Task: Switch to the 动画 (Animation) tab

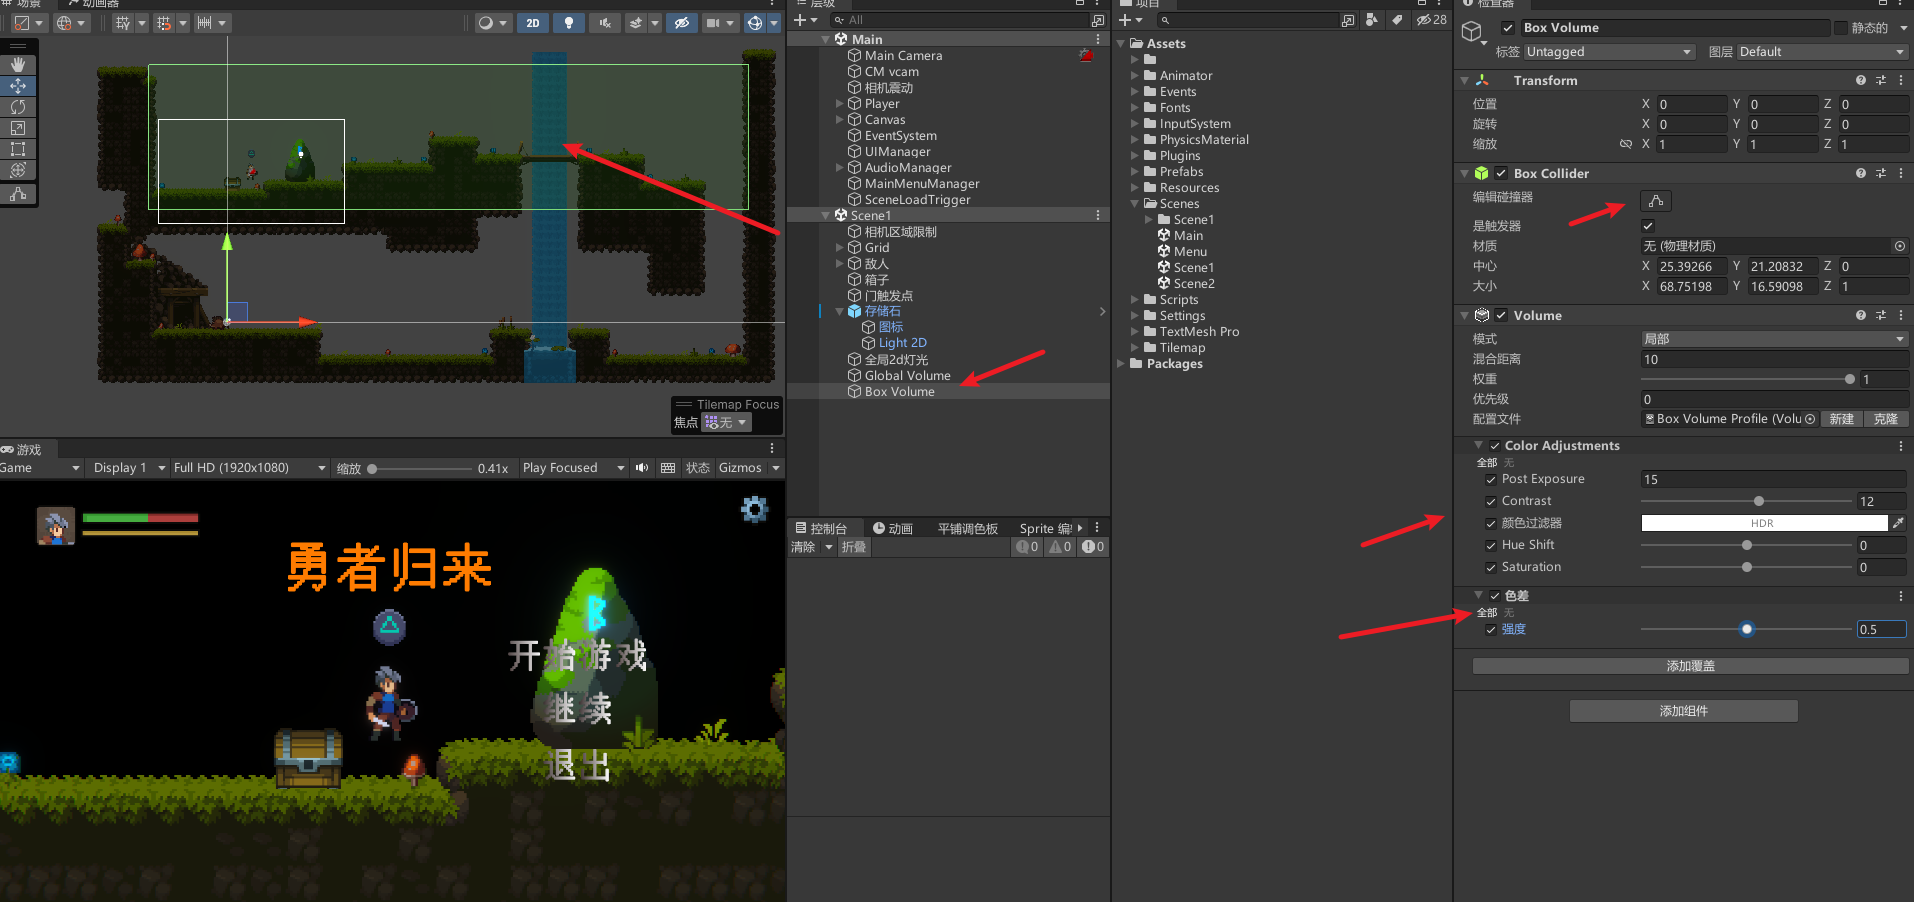Action: tap(892, 528)
